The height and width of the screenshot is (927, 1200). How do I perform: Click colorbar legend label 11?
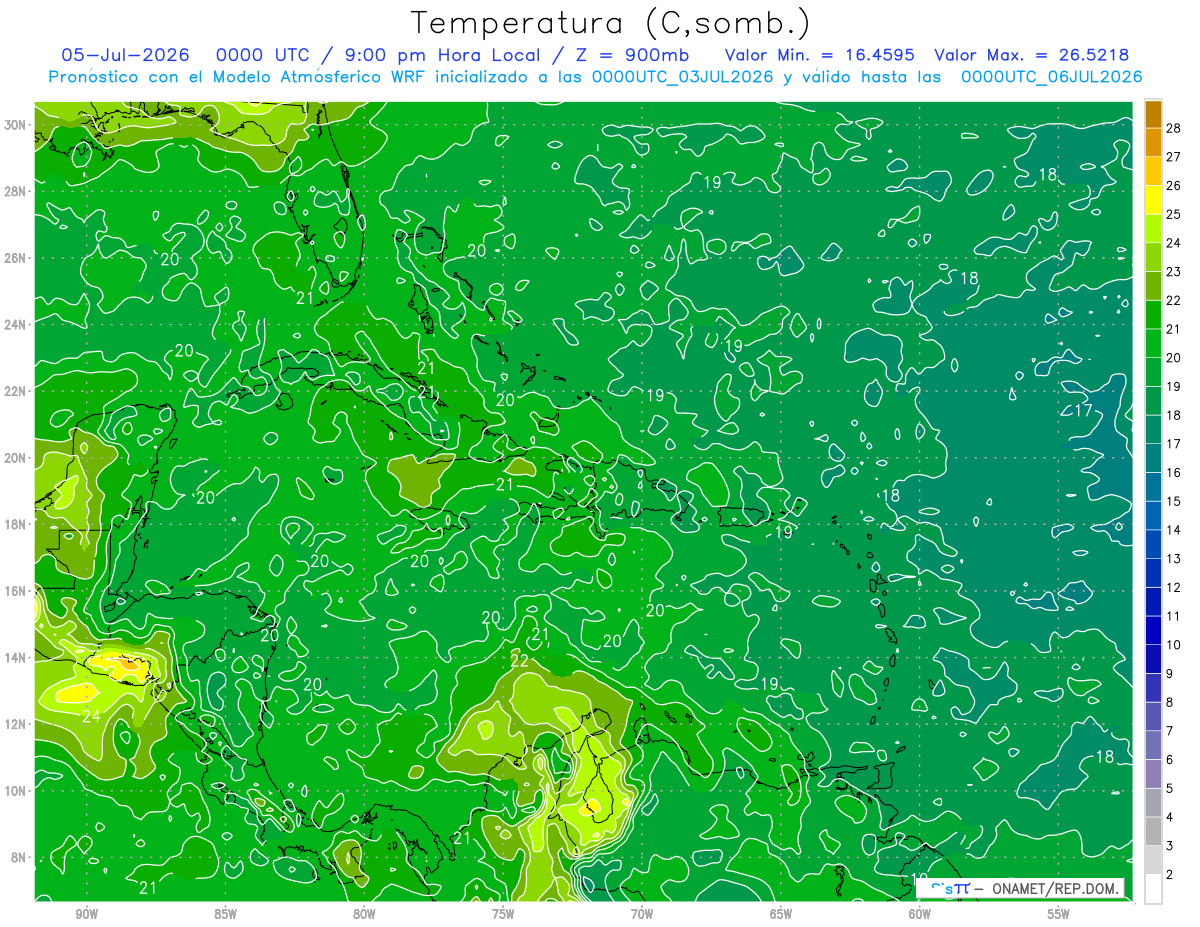(1174, 616)
